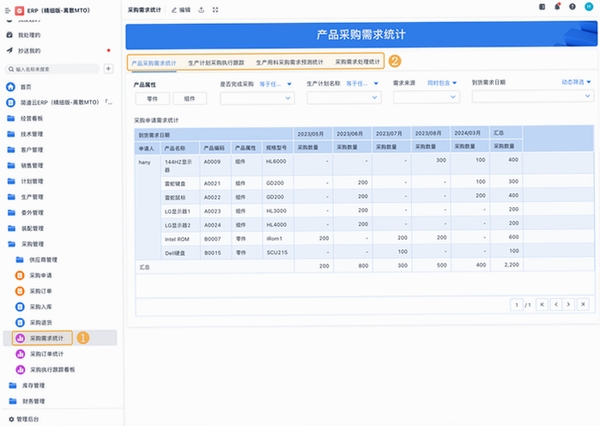The height and width of the screenshot is (426, 600).
Task: Open the user avatar menu
Action: (x=589, y=6)
